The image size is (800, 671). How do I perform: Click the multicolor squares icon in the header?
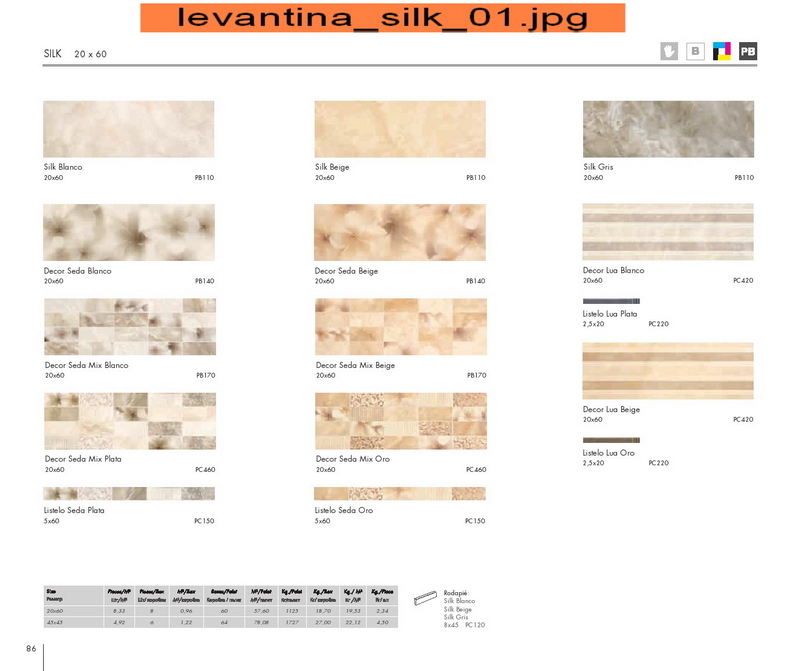click(x=722, y=51)
